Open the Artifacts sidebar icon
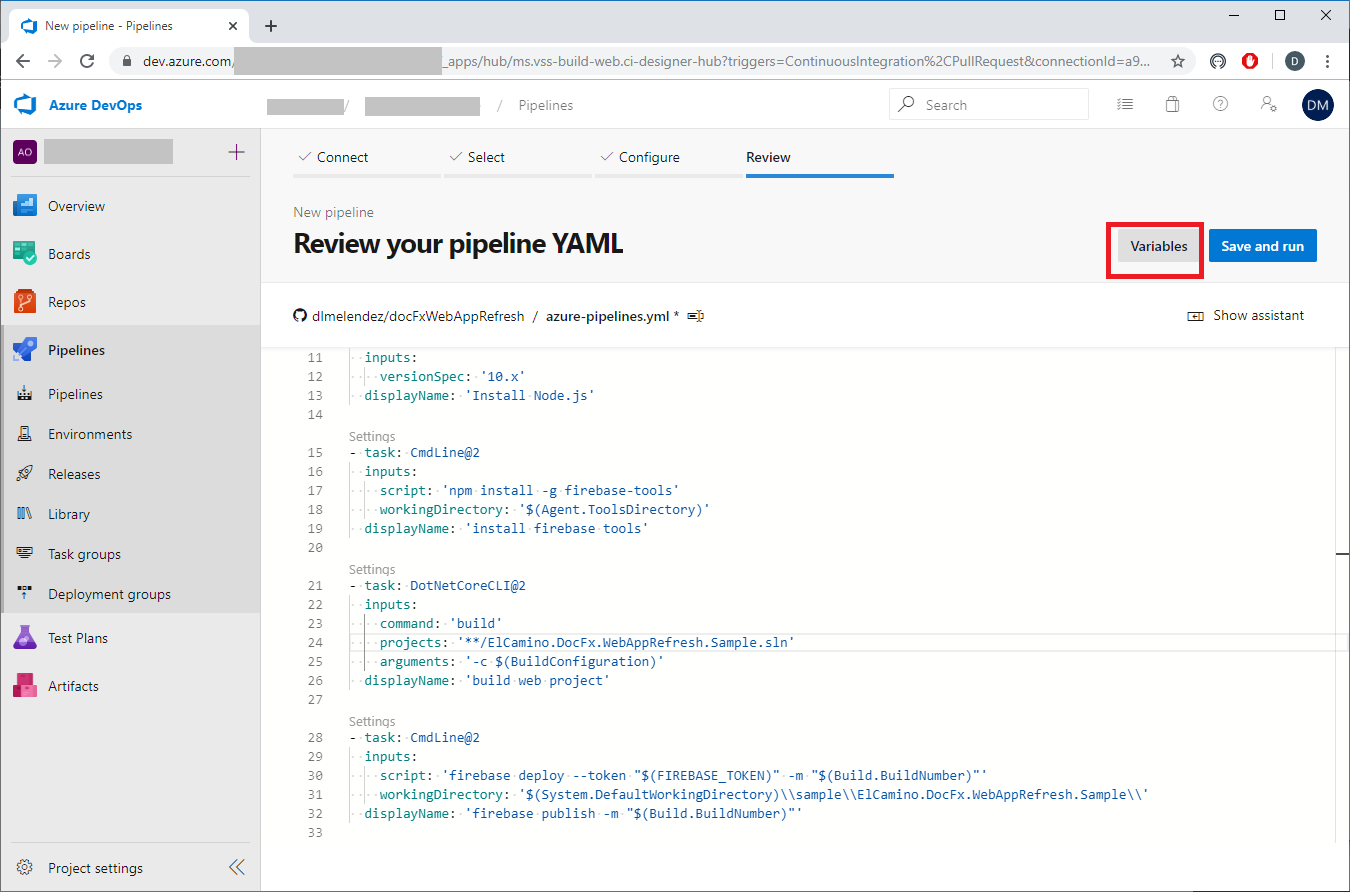This screenshot has height=892, width=1350. [x=25, y=686]
